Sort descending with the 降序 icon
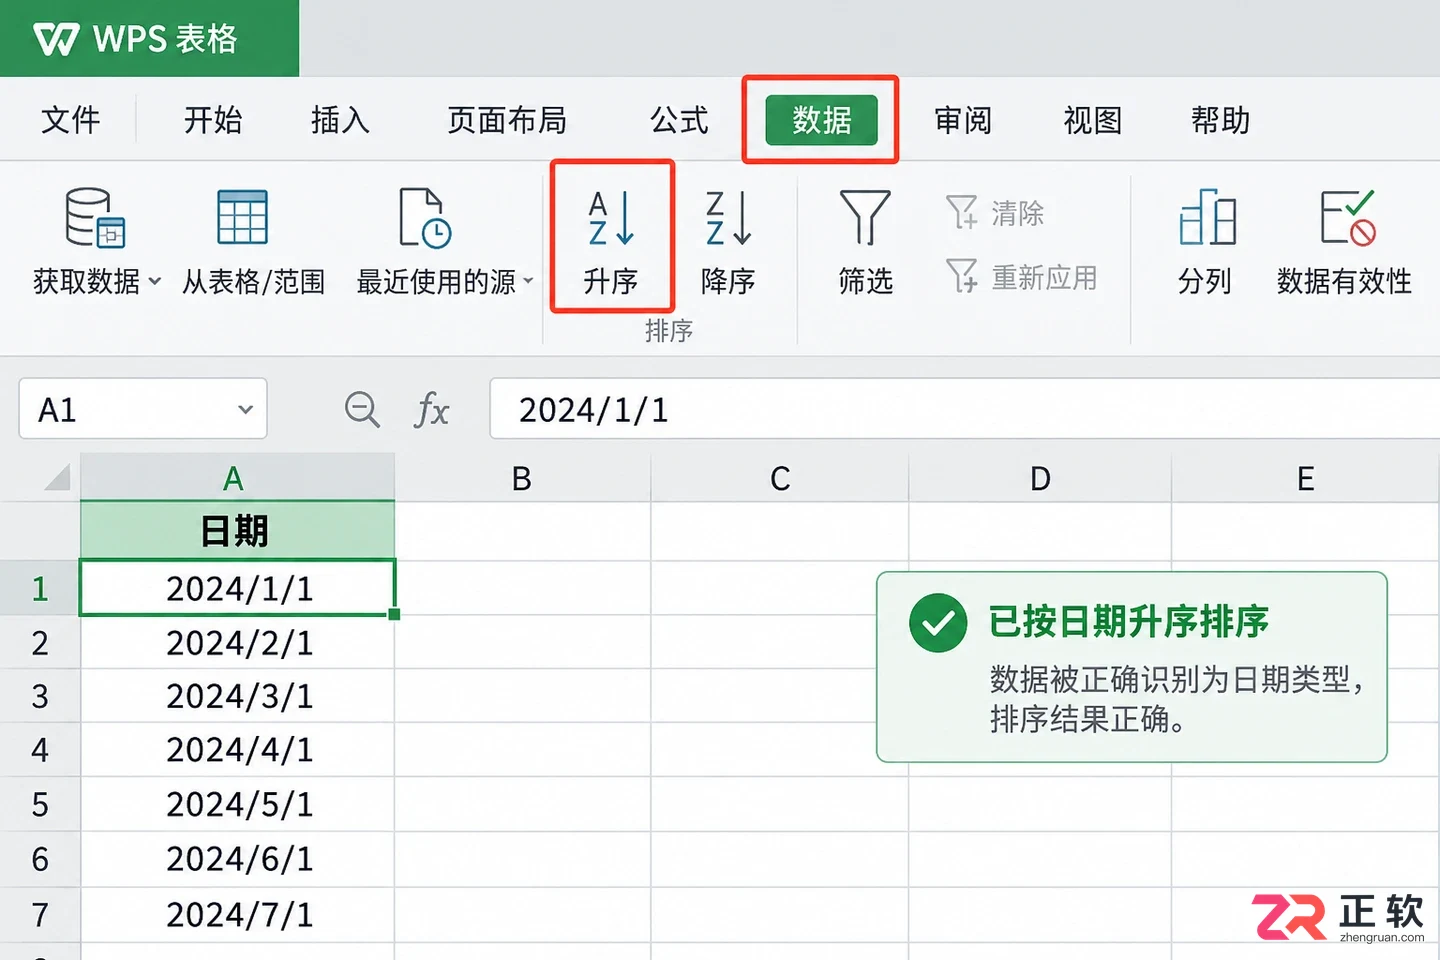 (728, 219)
